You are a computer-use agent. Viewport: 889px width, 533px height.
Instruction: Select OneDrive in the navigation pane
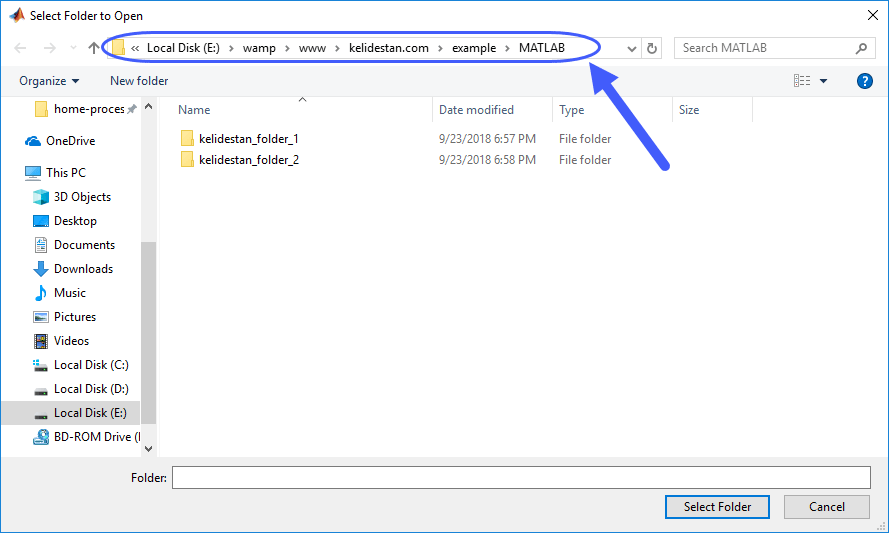click(x=70, y=141)
